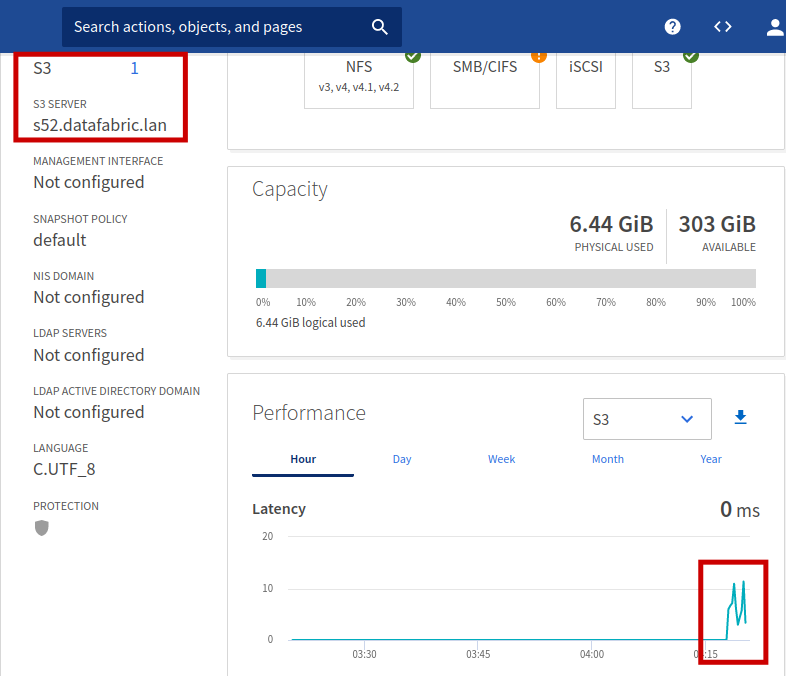Click the C.UTF_8 language value
The height and width of the screenshot is (676, 786).
coord(64,470)
